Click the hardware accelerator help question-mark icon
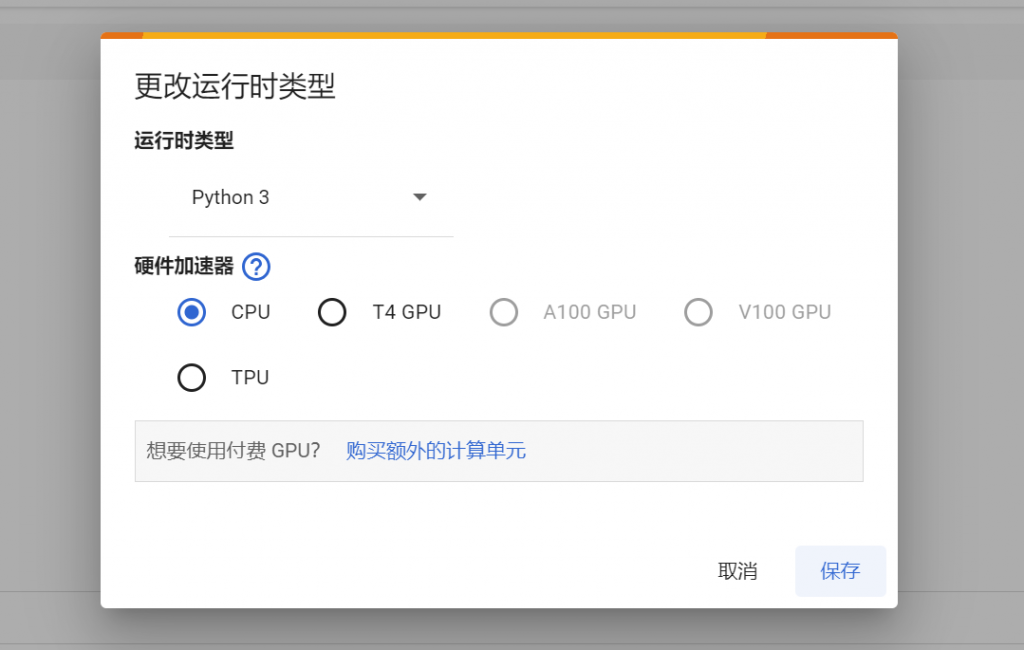The width and height of the screenshot is (1024, 650). pos(257,267)
